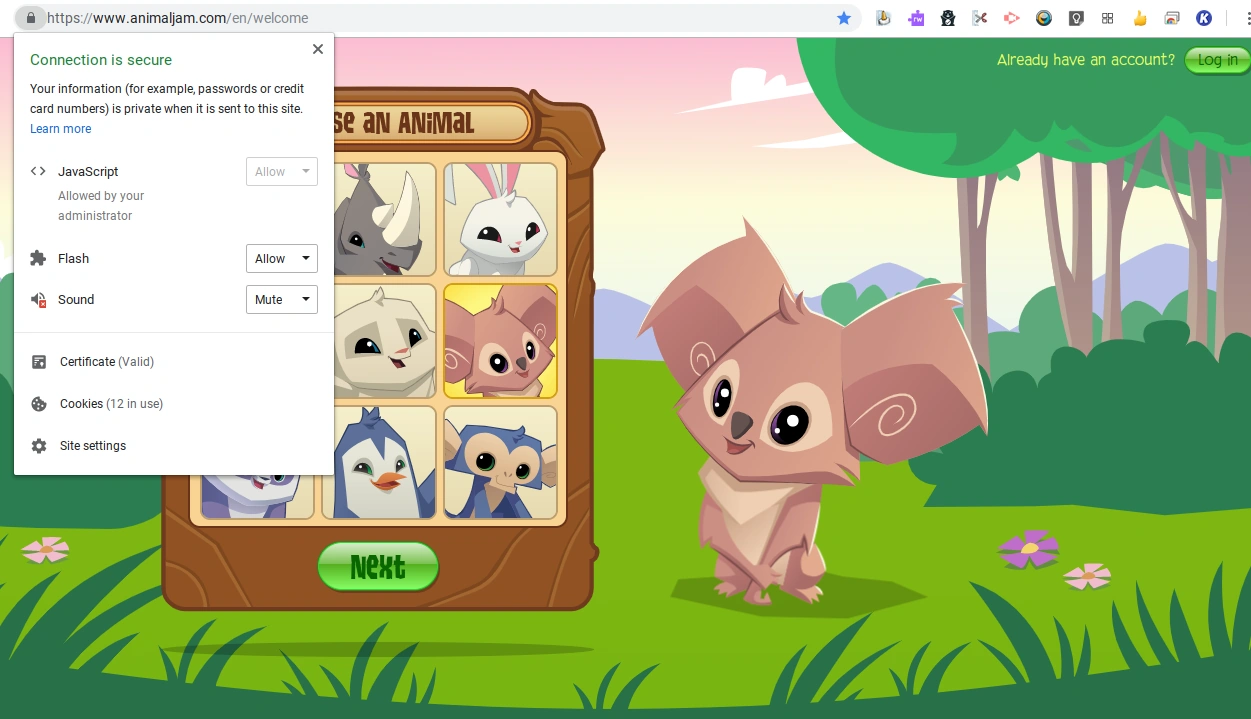Click the Certificate icon

(x=39, y=362)
